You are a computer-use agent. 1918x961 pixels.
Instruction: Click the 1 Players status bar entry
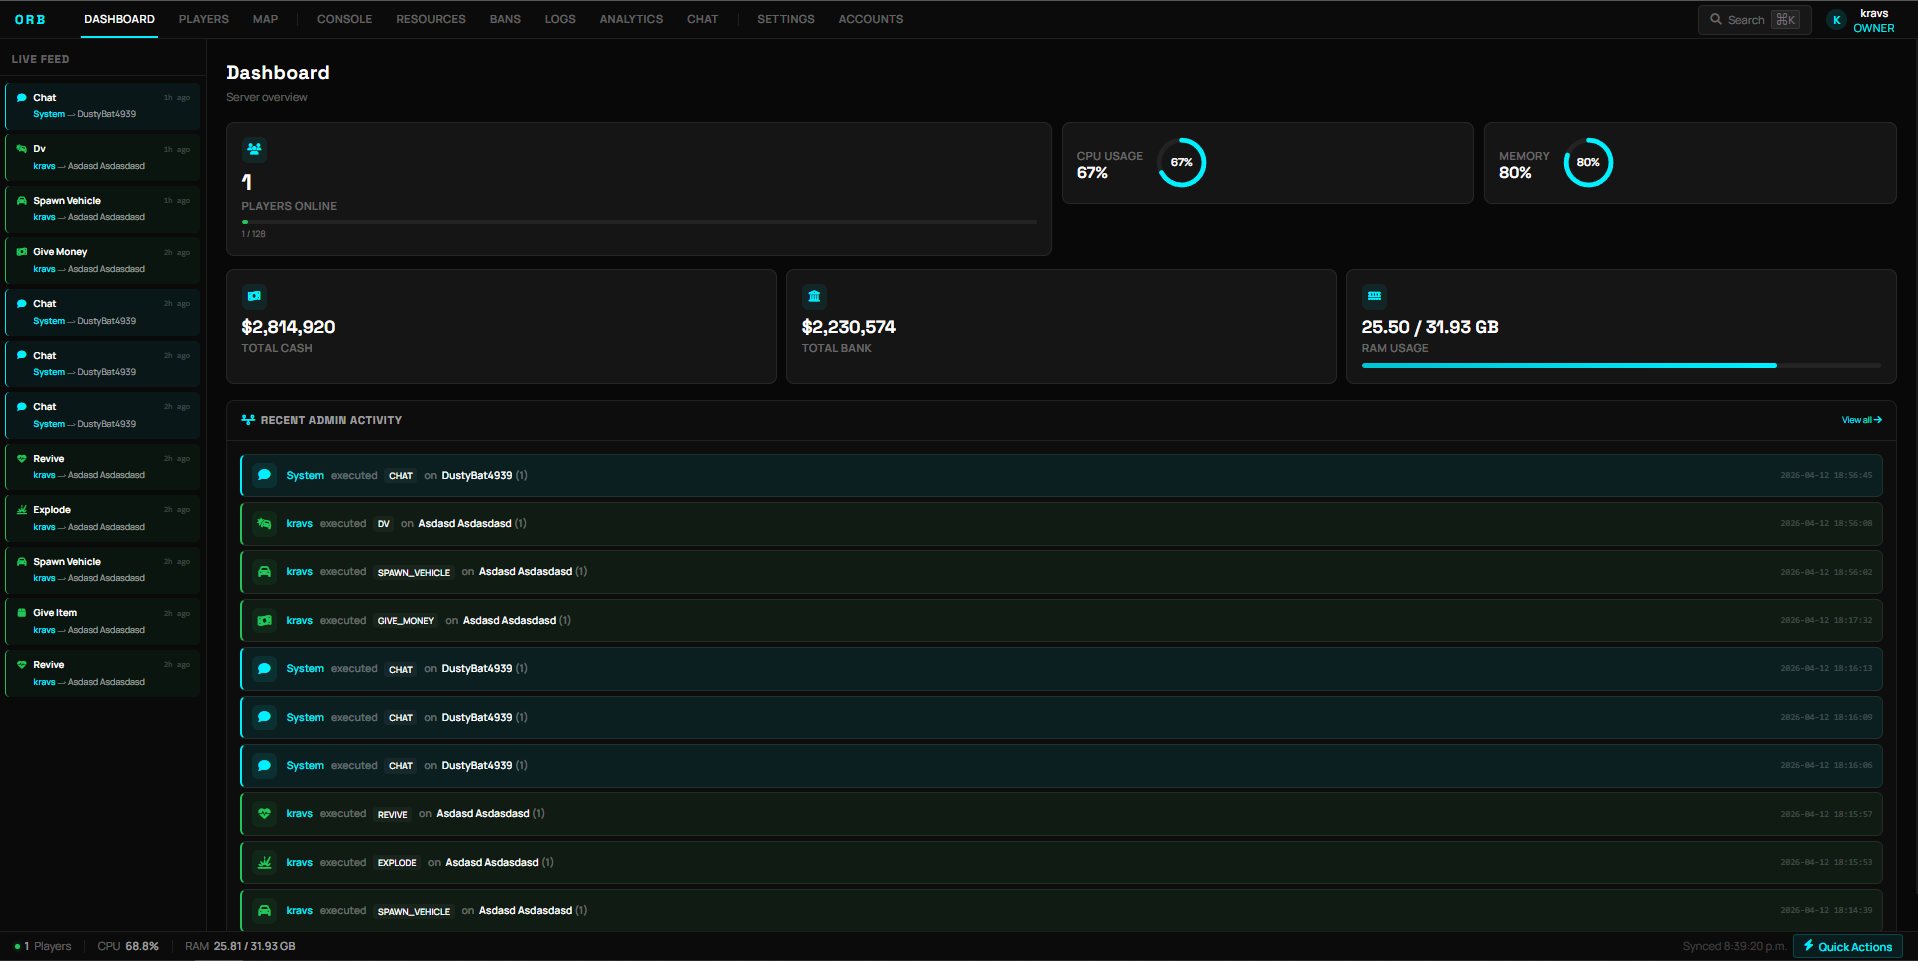[x=43, y=946]
